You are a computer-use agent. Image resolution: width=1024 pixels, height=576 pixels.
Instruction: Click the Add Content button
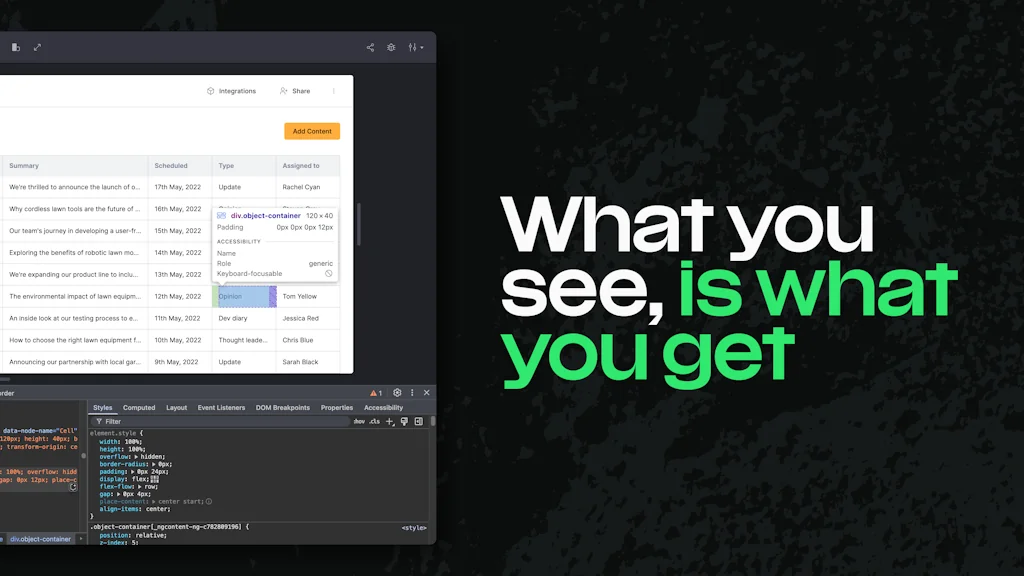(312, 131)
